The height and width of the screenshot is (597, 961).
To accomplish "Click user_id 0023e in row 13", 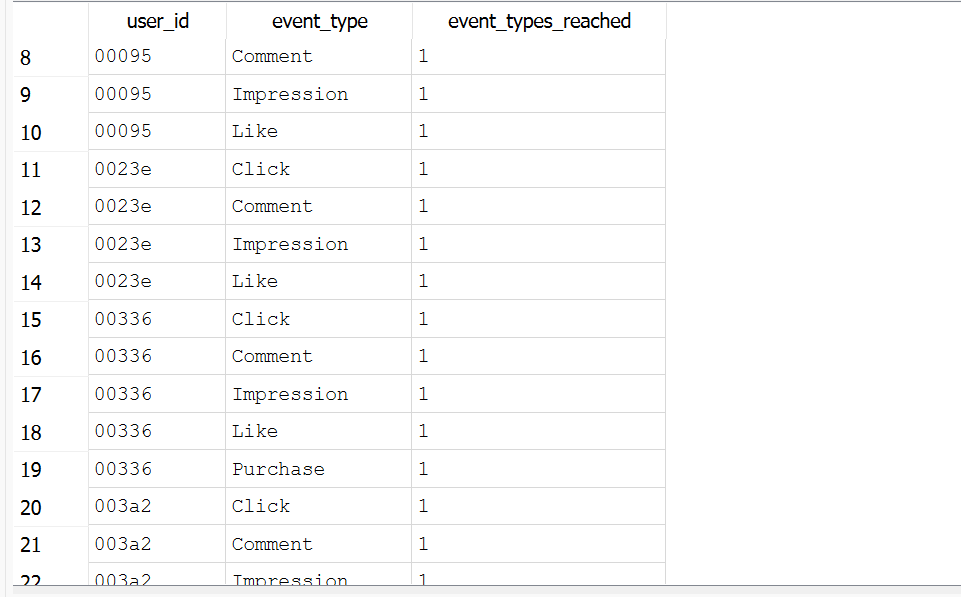I will [123, 244].
